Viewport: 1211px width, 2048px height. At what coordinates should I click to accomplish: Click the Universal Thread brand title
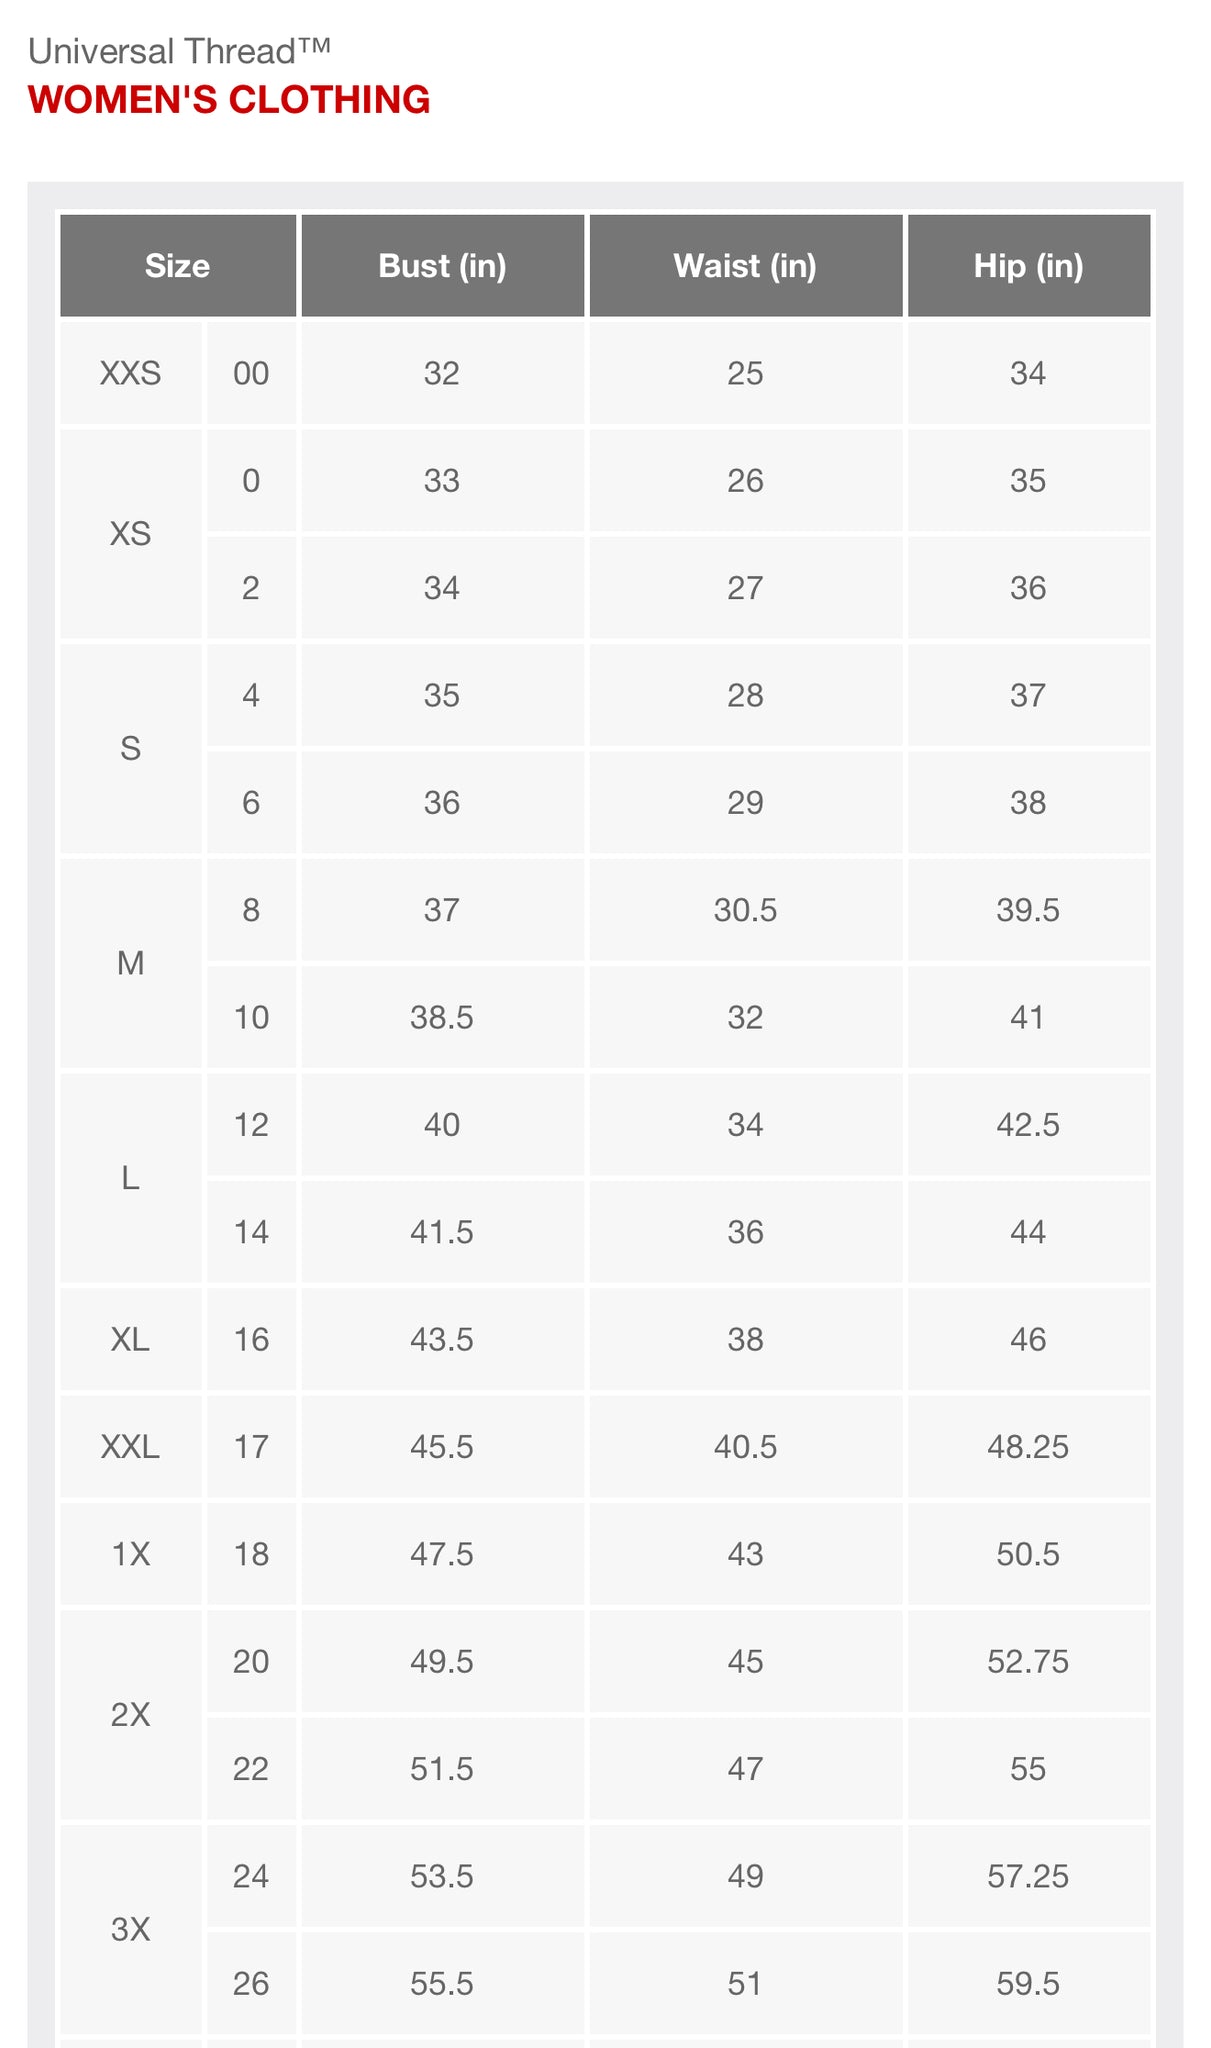pyautogui.click(x=179, y=51)
